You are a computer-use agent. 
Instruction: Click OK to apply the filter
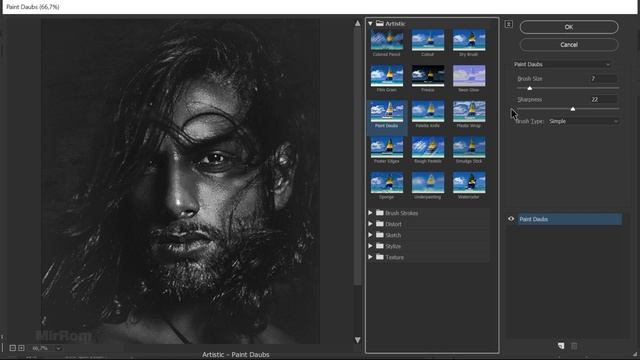point(569,27)
